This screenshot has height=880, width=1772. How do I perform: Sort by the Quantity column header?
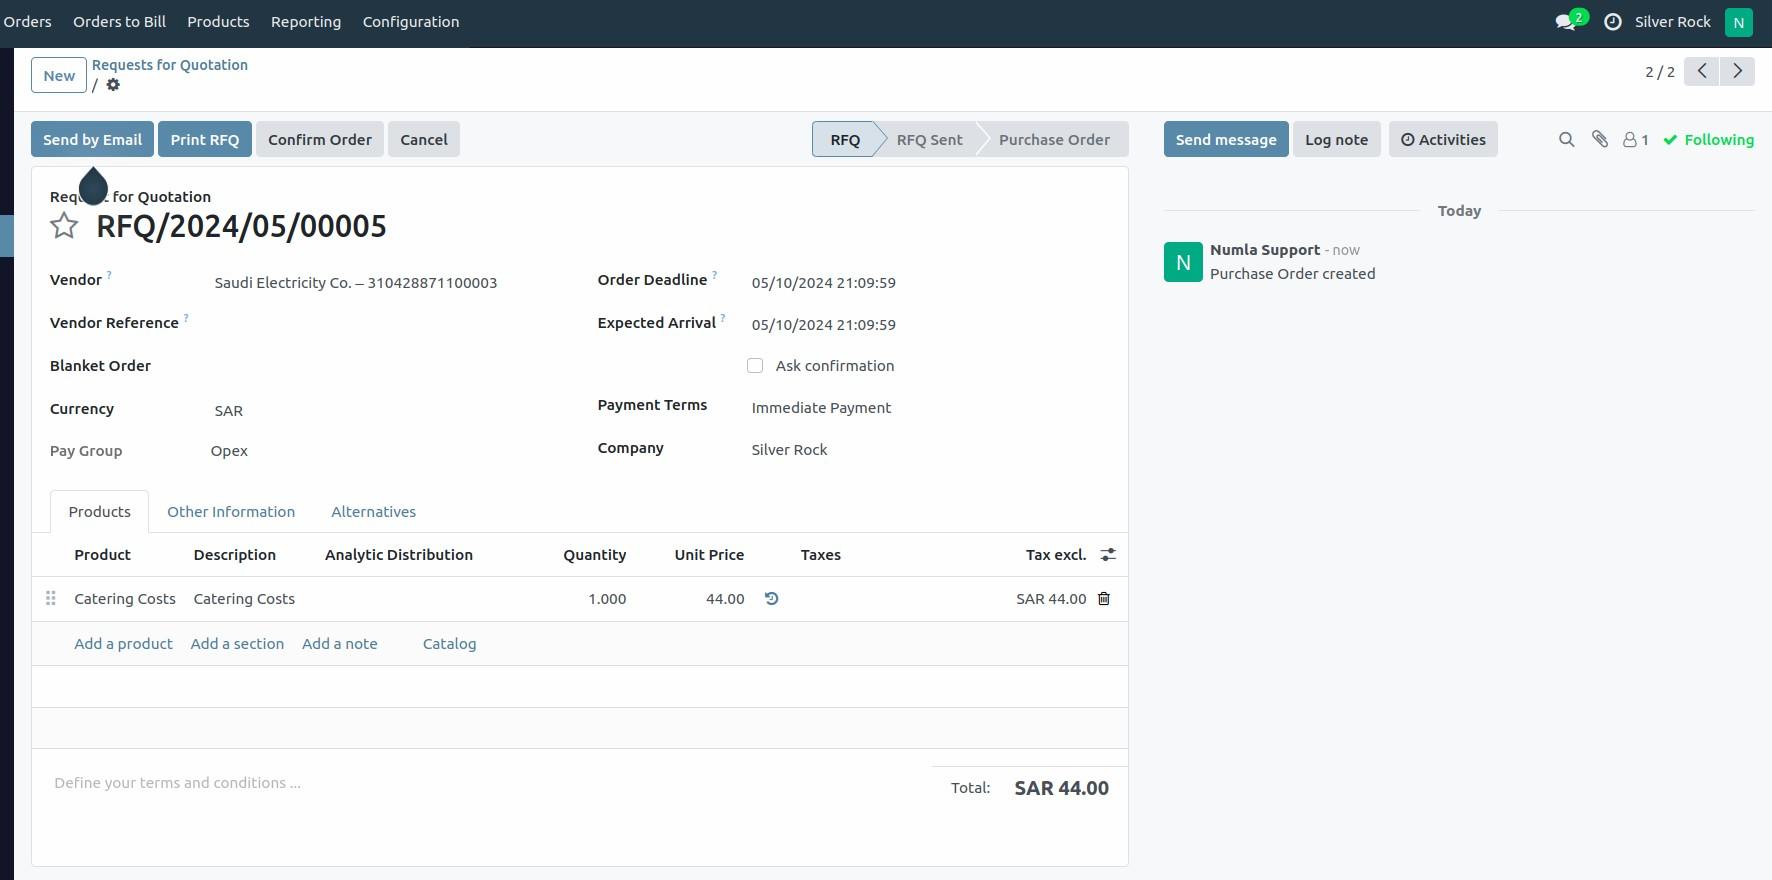594,555
